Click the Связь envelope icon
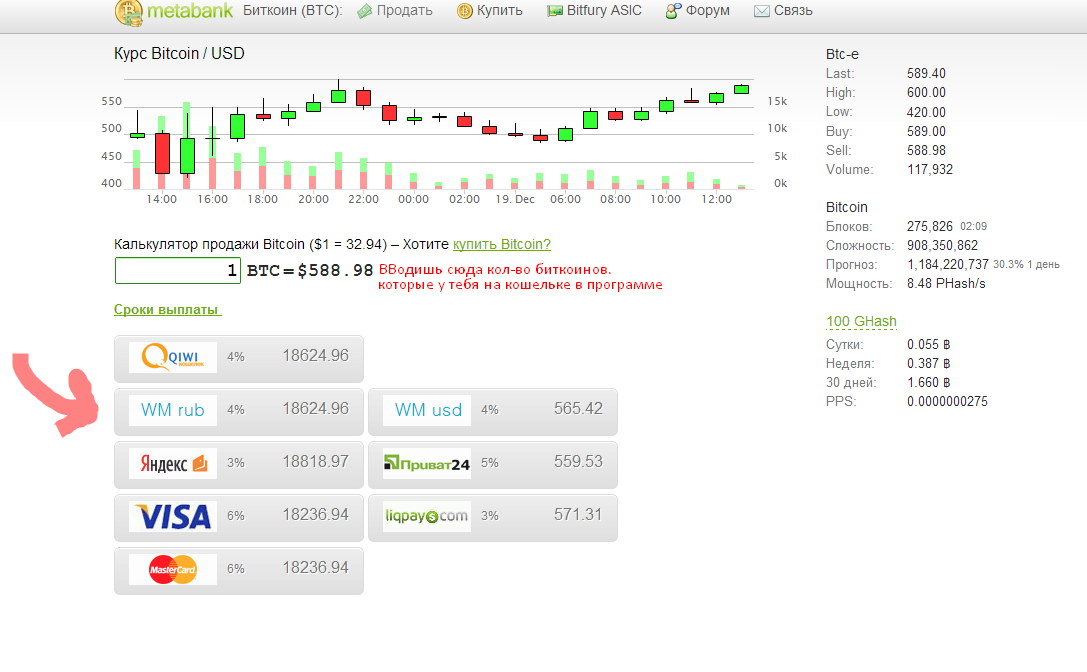The image size is (1087, 672). pos(762,11)
